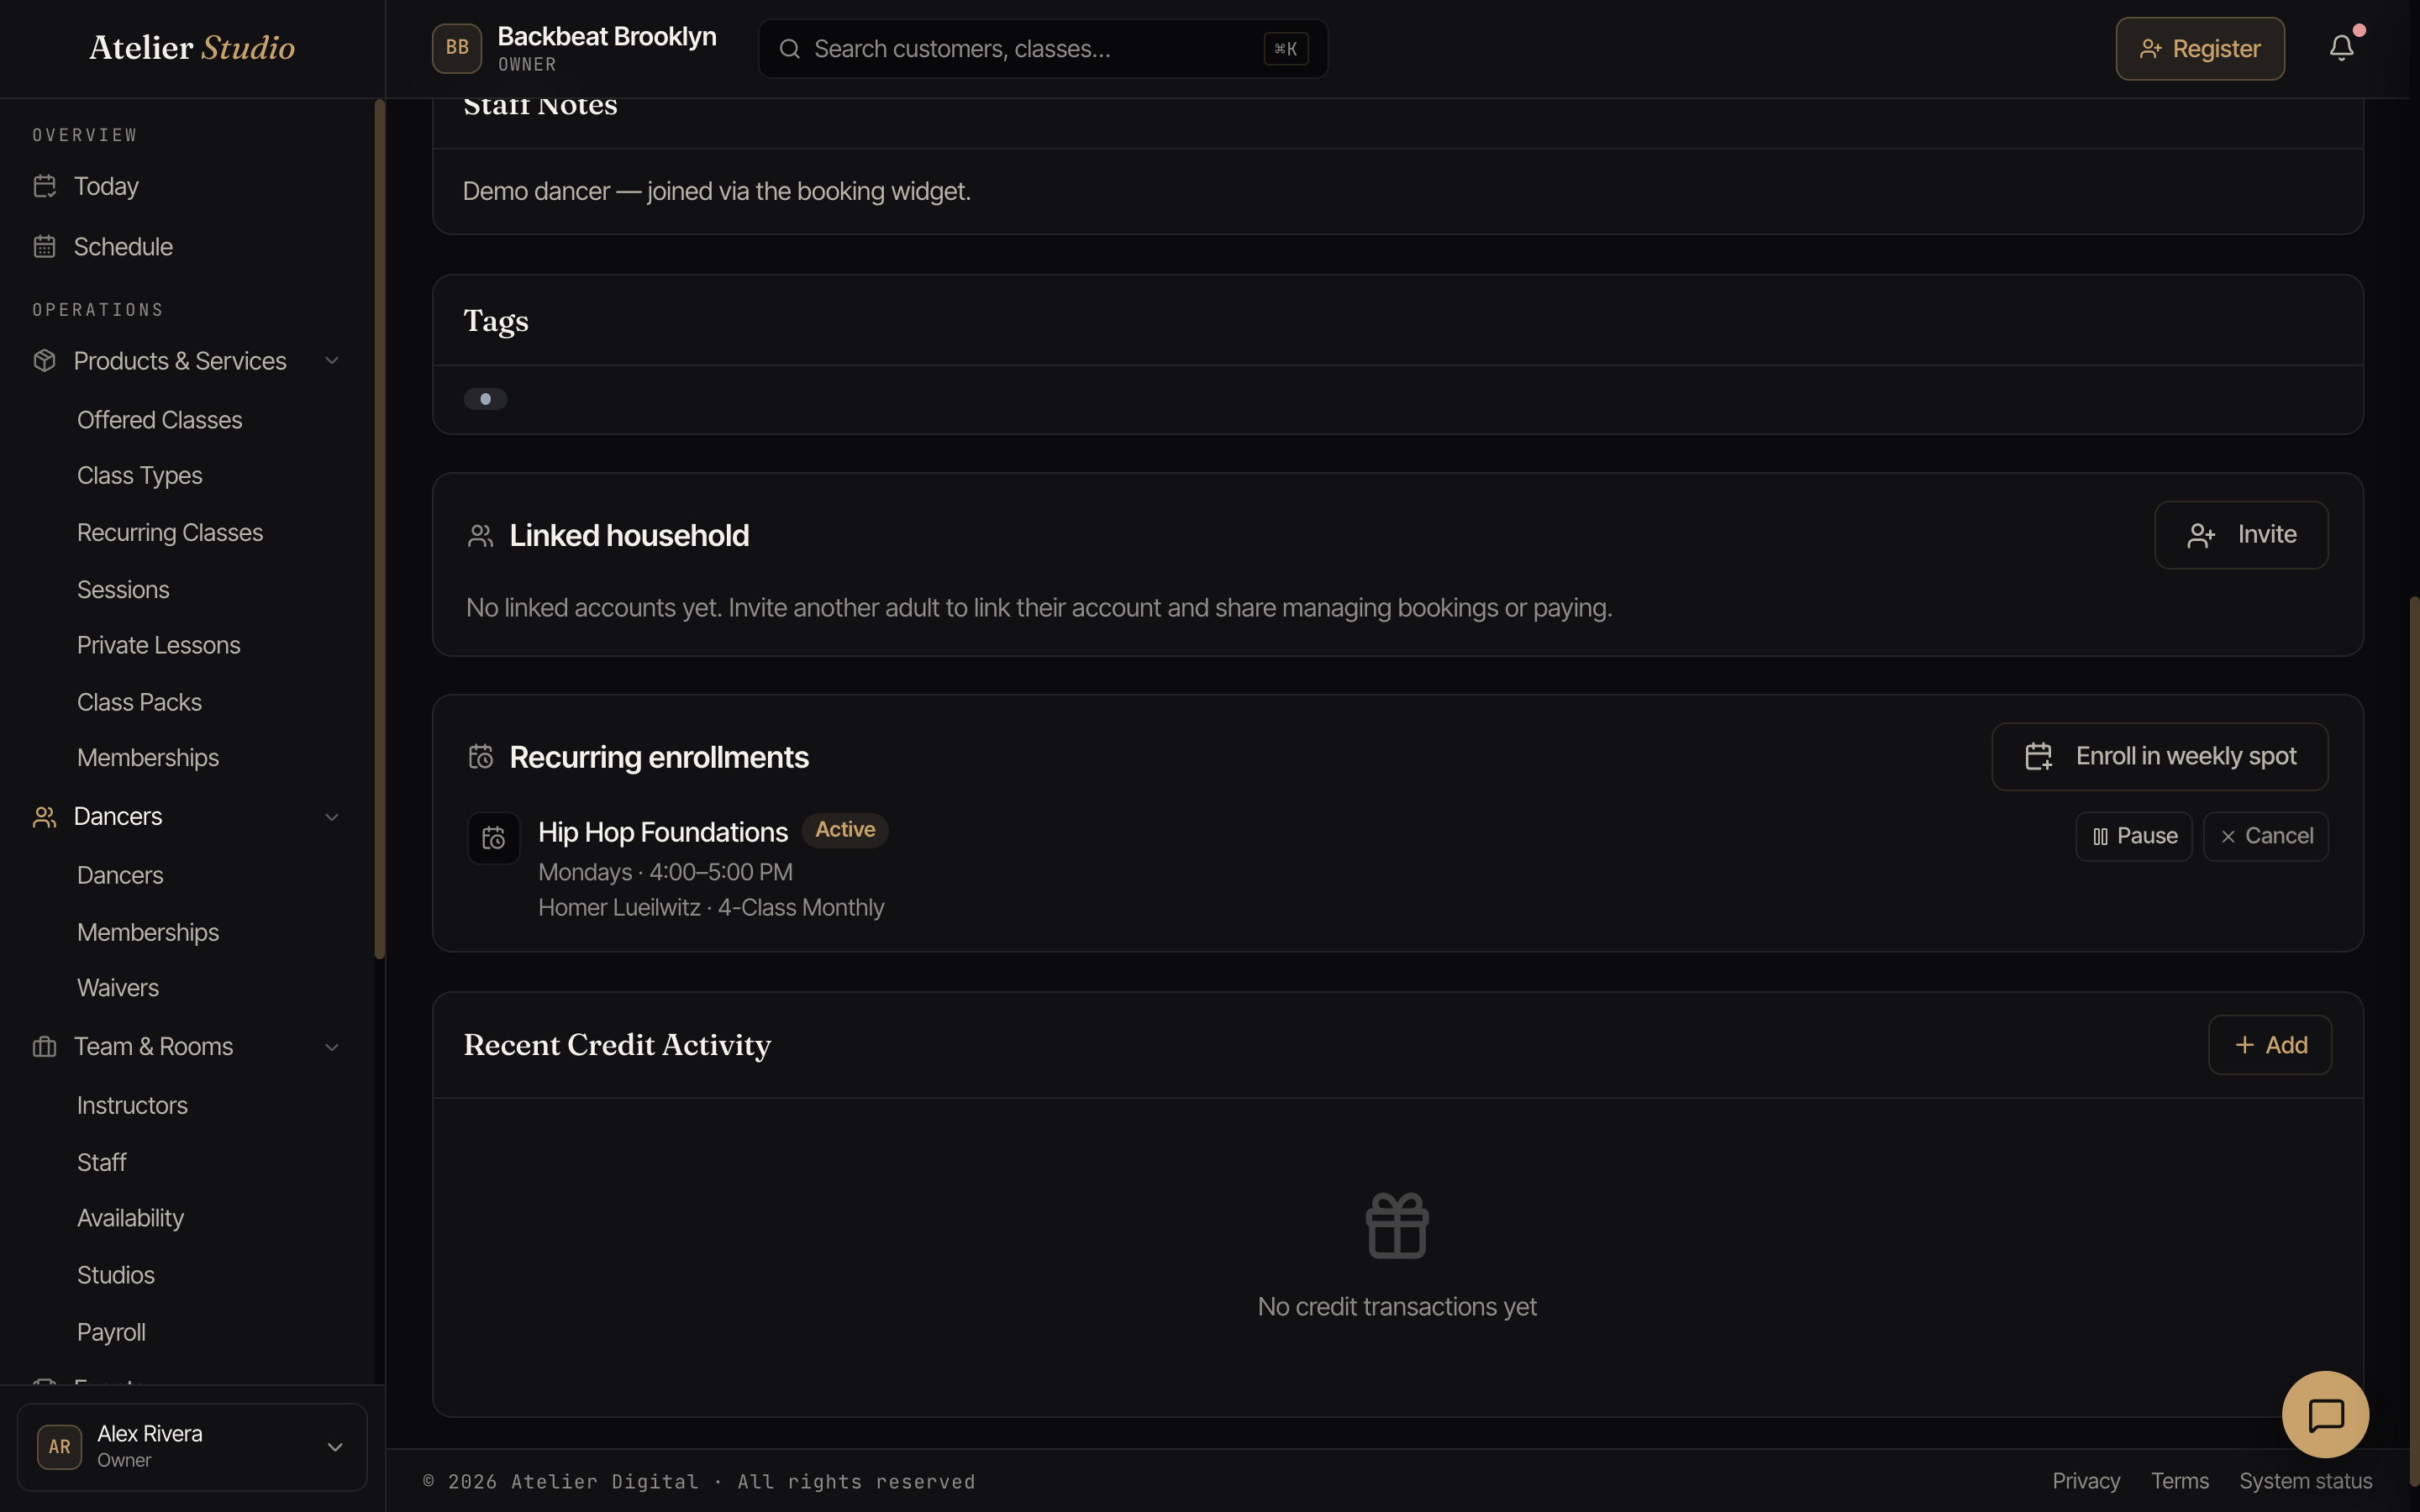The width and height of the screenshot is (2420, 1512).
Task: Go to Waivers in the sidebar
Action: coord(118,988)
